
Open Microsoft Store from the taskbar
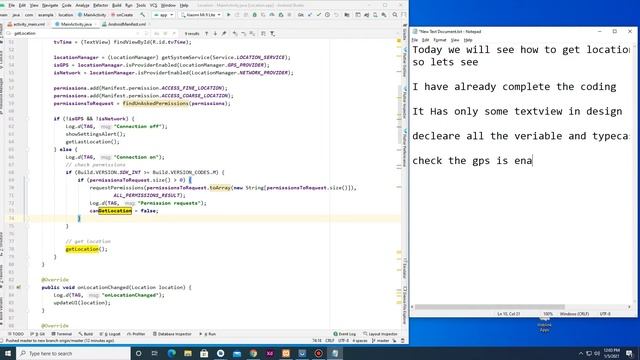click(204, 353)
